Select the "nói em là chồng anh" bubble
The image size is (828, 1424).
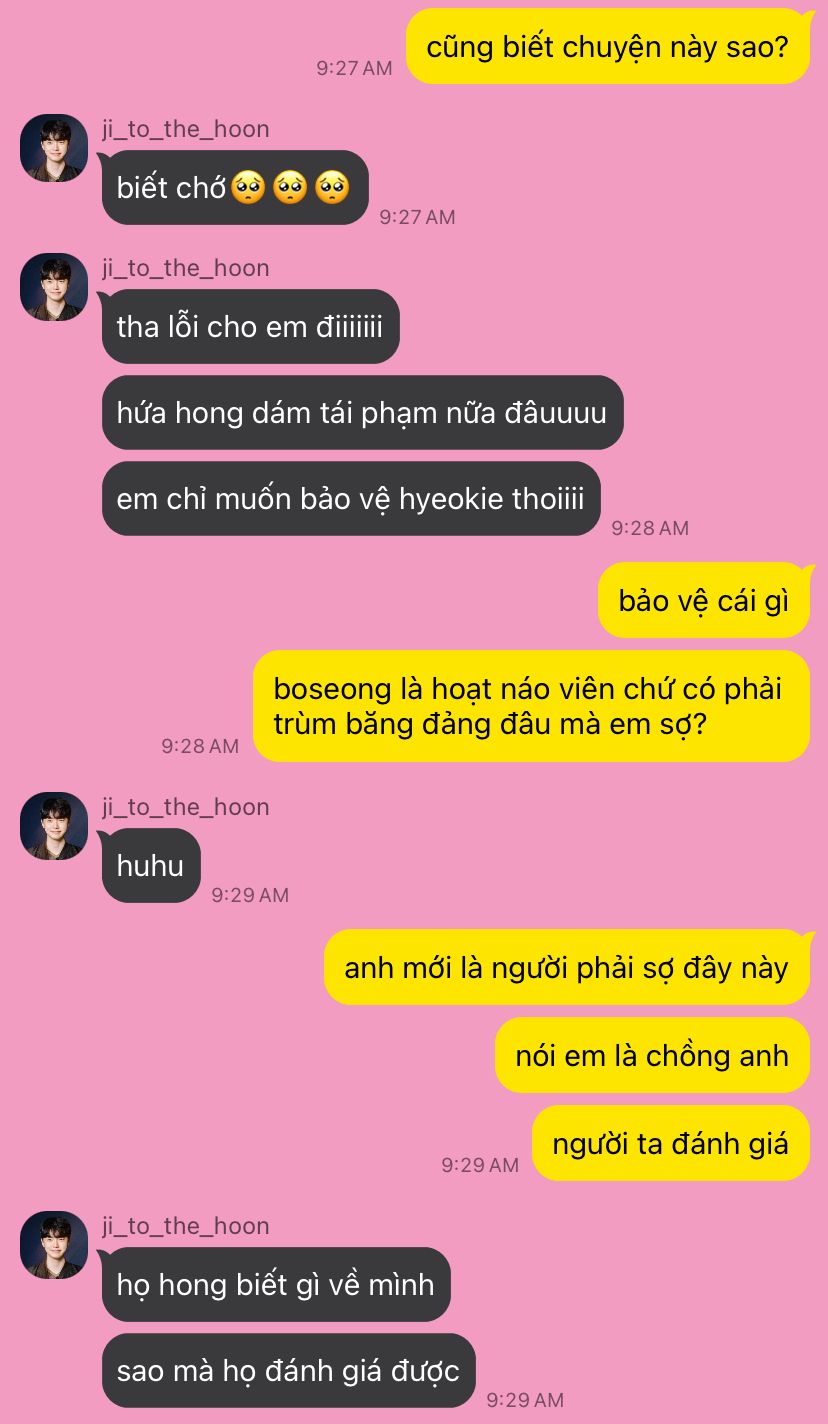point(652,1055)
